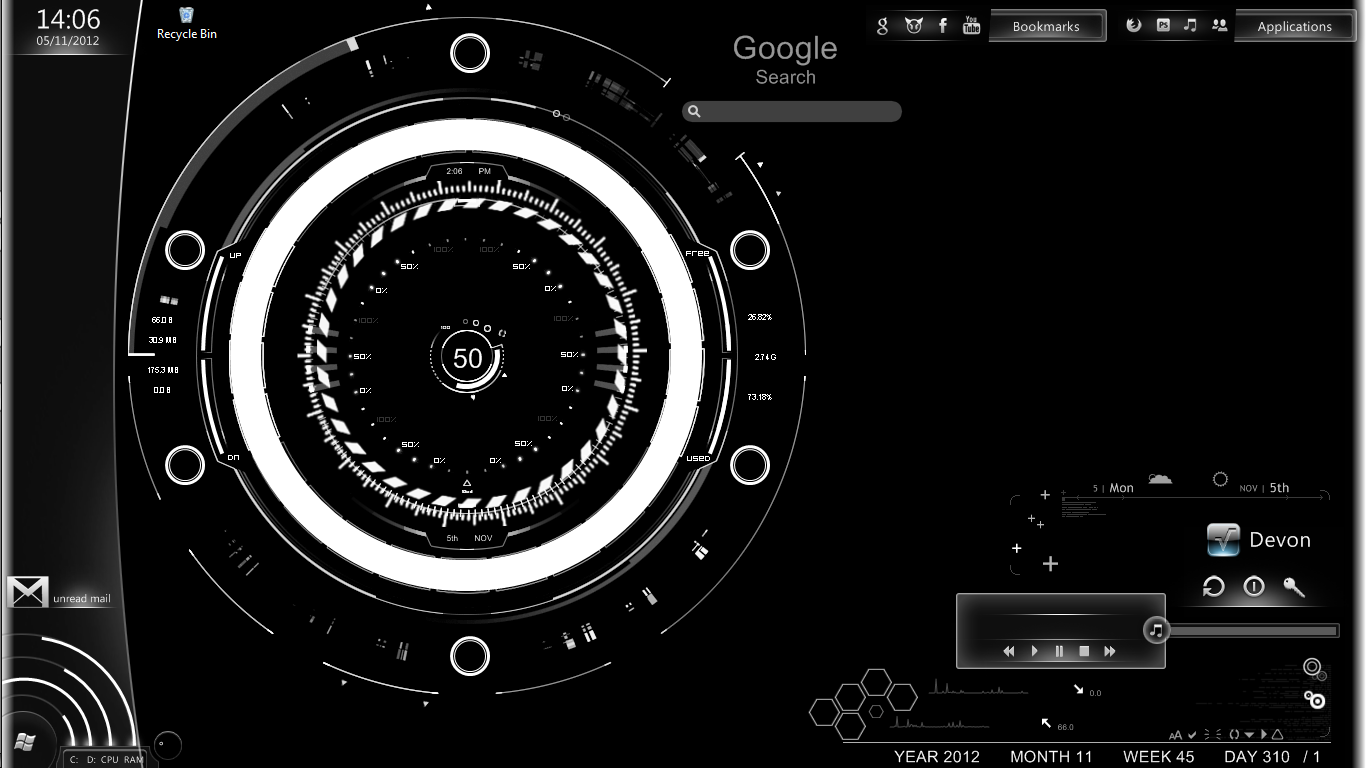Open the music note application icon
This screenshot has width=1366, height=768.
(1190, 26)
